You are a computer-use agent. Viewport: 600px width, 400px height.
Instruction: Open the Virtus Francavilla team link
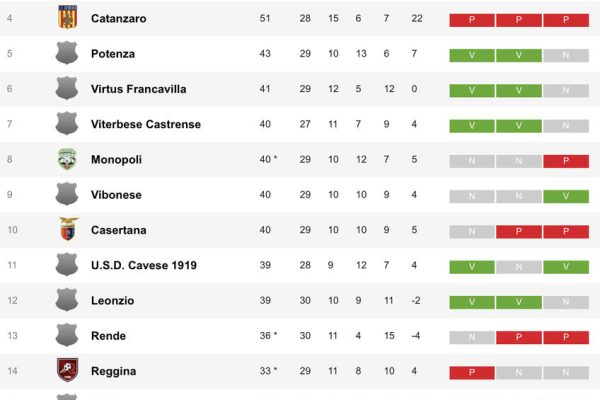[x=139, y=89]
